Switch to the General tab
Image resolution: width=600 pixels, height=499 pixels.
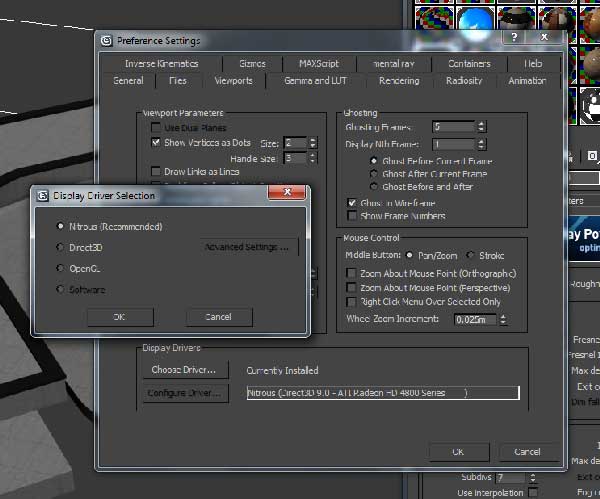click(x=129, y=81)
